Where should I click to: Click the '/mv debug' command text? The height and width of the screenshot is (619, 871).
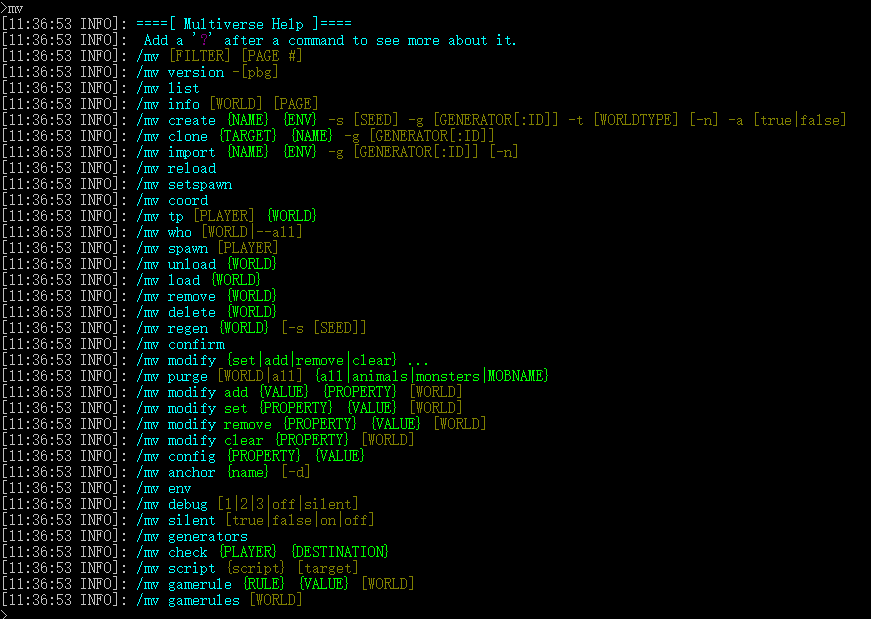click(x=172, y=504)
